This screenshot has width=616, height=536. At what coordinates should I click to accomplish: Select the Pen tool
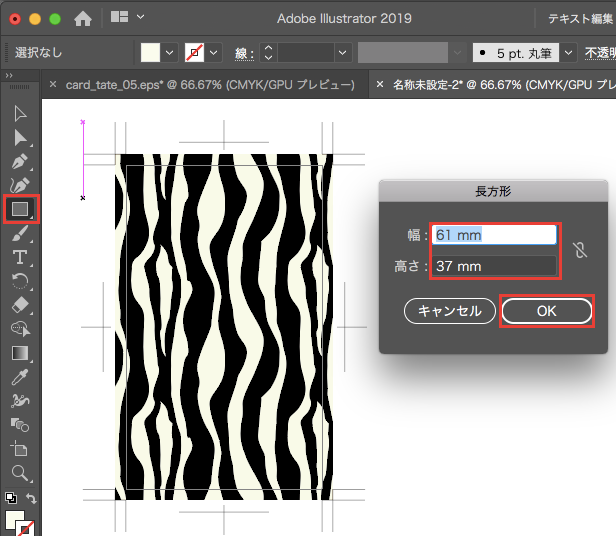coord(20,161)
